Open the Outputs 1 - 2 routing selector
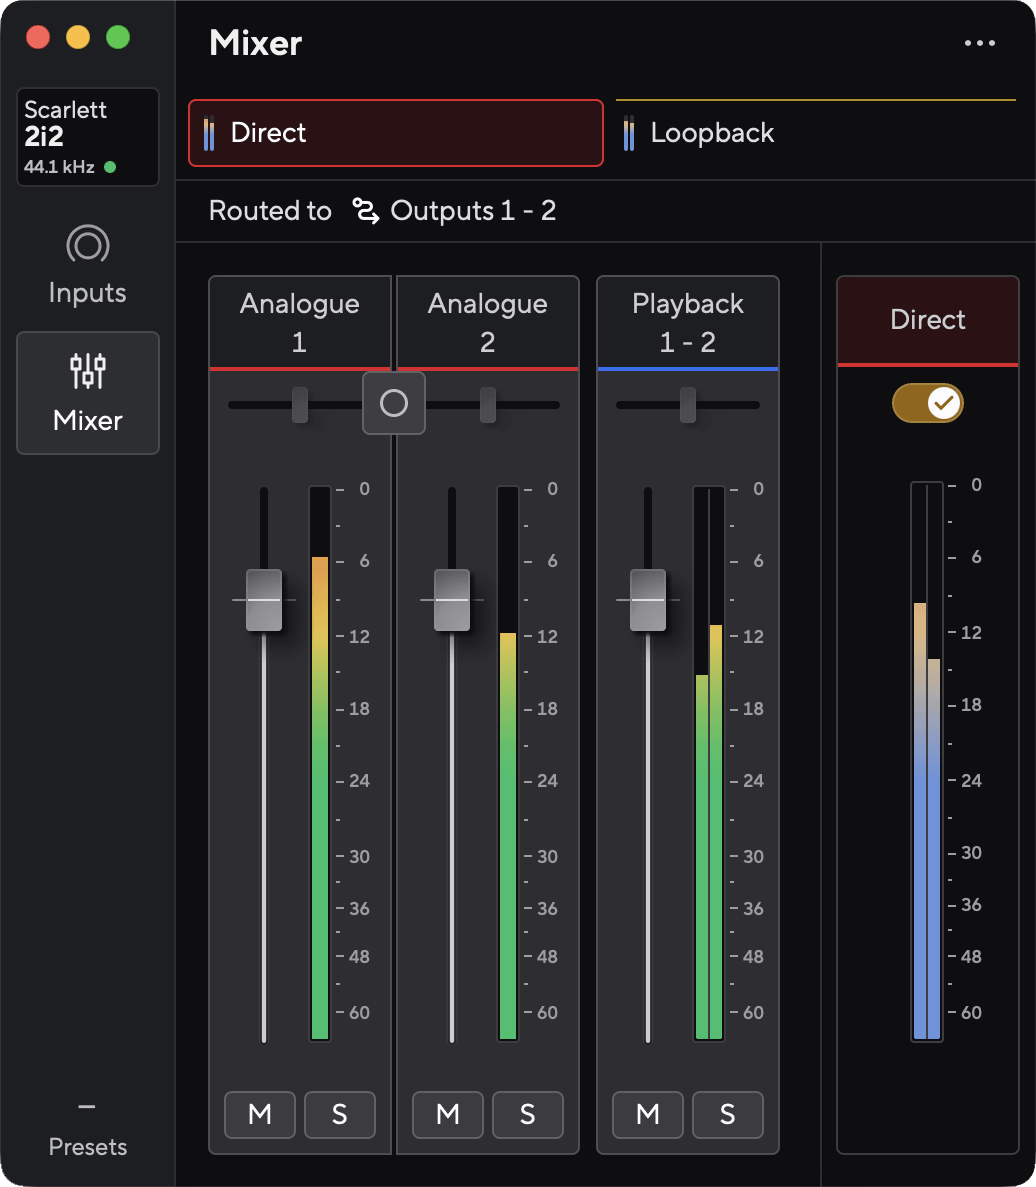 [x=455, y=210]
